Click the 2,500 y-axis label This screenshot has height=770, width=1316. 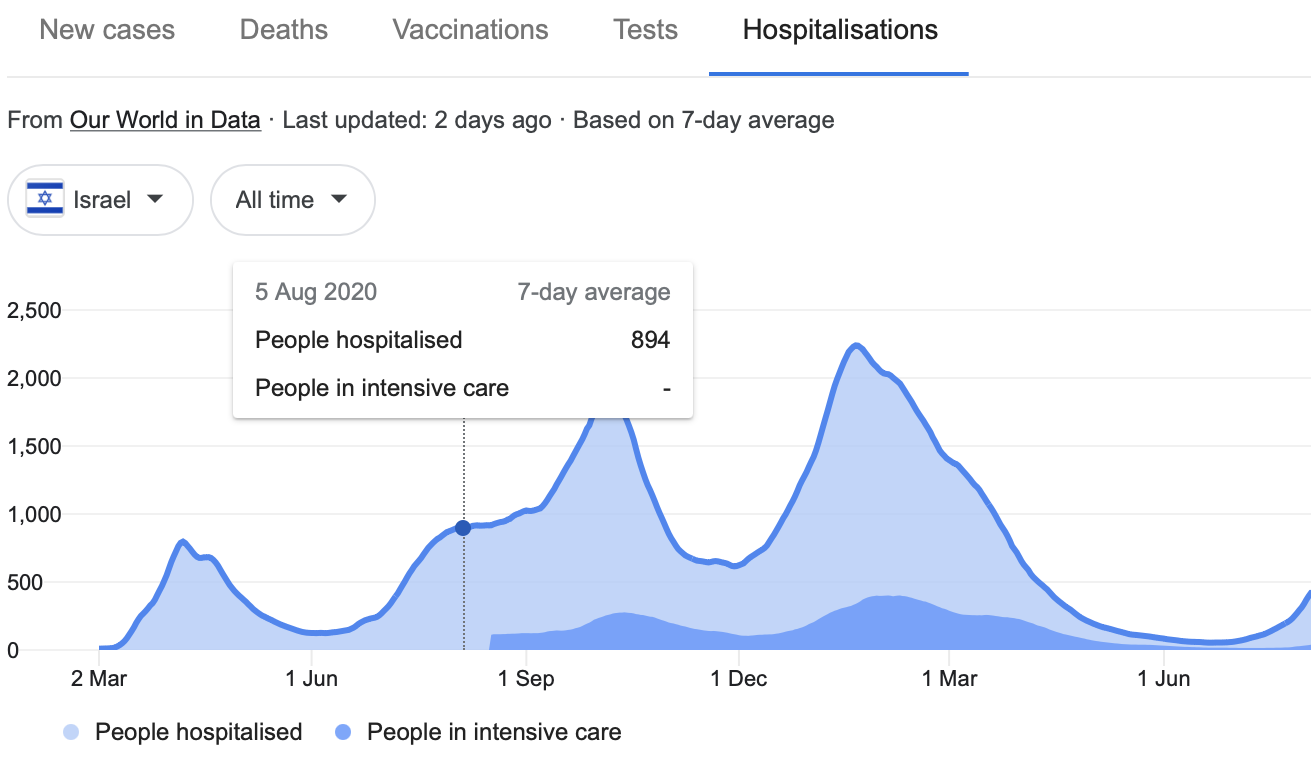34,311
